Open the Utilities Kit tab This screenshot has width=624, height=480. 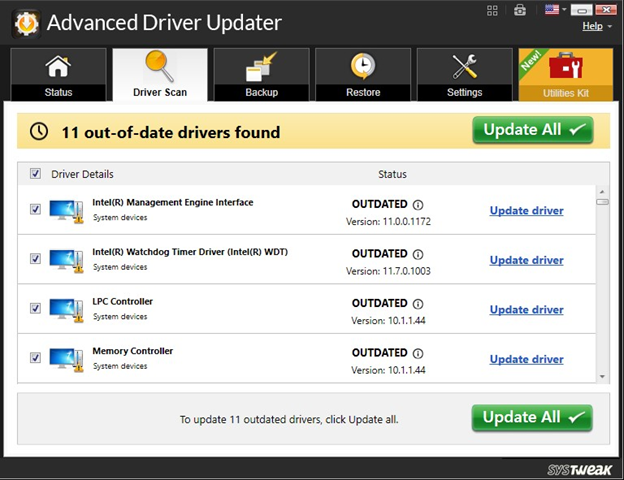point(566,75)
